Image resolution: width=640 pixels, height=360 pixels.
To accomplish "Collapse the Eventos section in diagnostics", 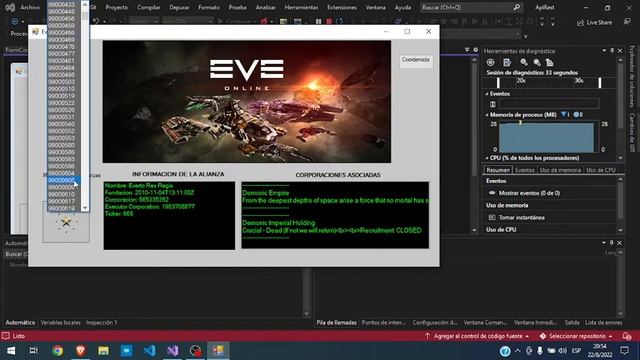I will [x=487, y=94].
